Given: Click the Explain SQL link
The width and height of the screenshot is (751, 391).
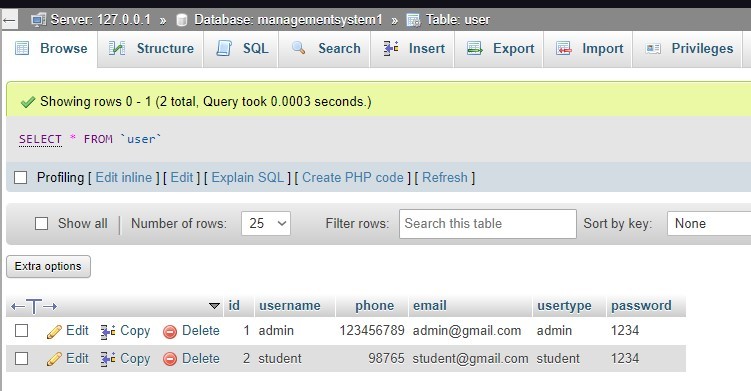Looking at the screenshot, I should click(x=248, y=178).
